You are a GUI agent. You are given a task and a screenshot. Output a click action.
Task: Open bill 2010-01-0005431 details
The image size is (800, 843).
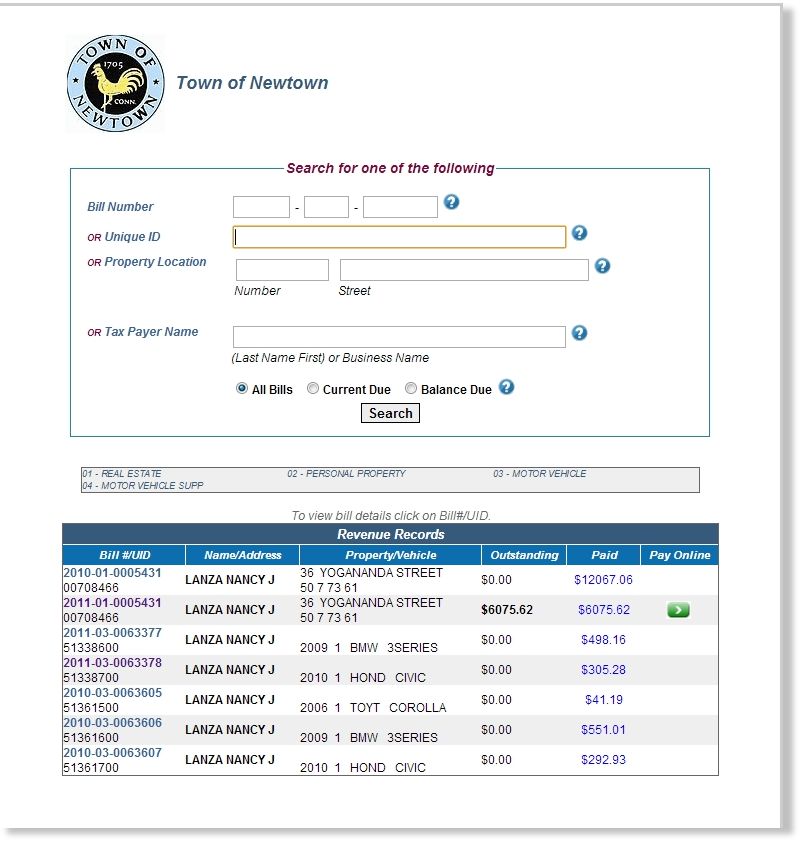coord(112,573)
